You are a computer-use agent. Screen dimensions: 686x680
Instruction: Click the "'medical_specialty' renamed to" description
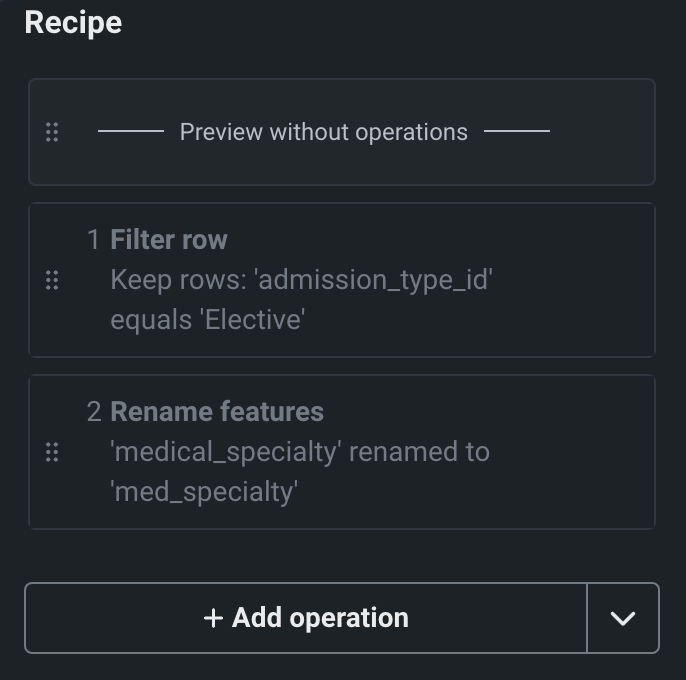(x=300, y=452)
